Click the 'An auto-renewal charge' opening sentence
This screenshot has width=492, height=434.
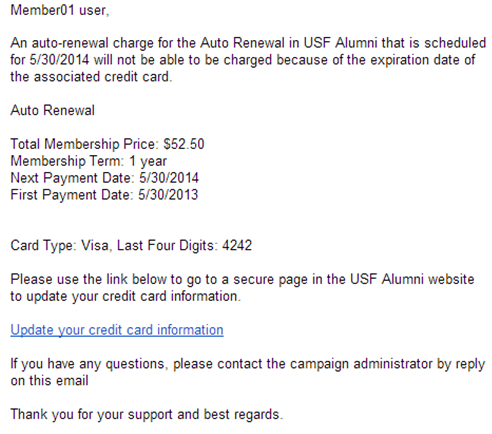click(248, 43)
